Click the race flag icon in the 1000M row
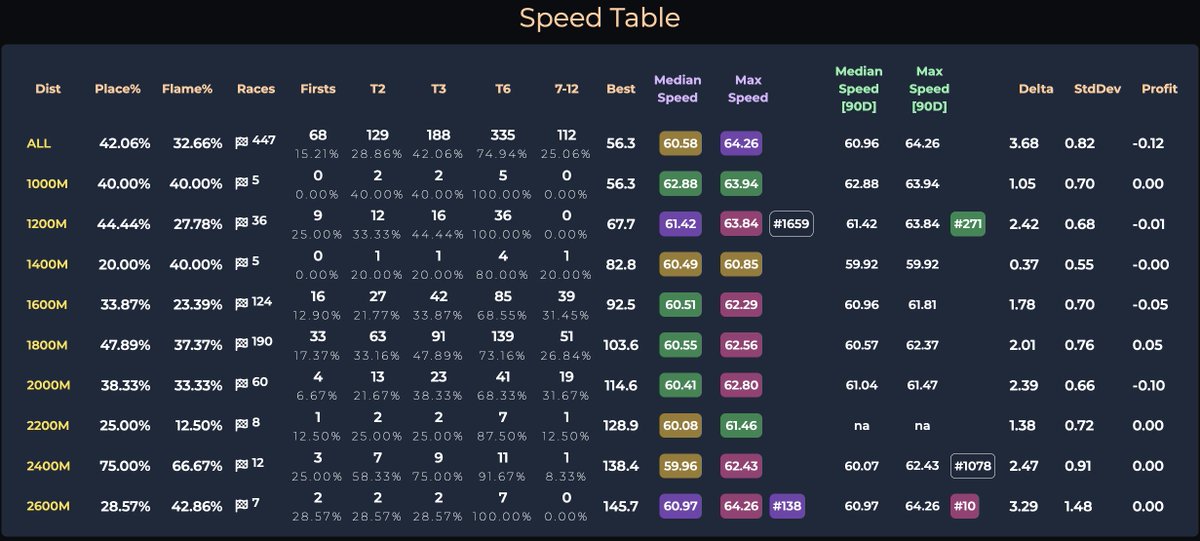1200x541 pixels. pyautogui.click(x=241, y=183)
